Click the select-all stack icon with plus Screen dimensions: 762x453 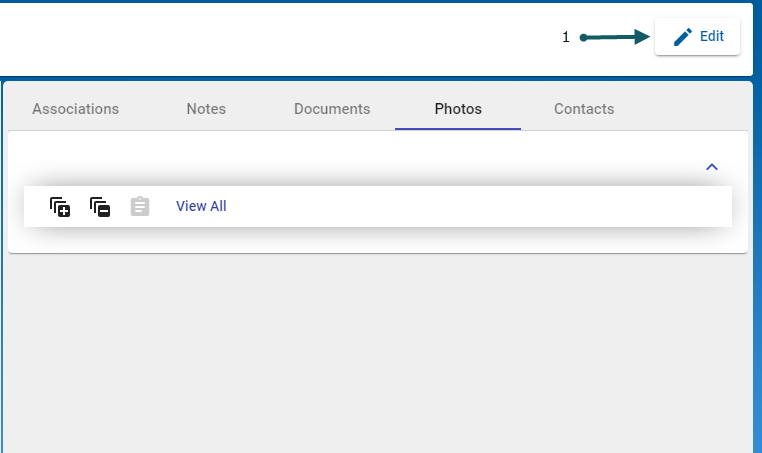(60, 207)
